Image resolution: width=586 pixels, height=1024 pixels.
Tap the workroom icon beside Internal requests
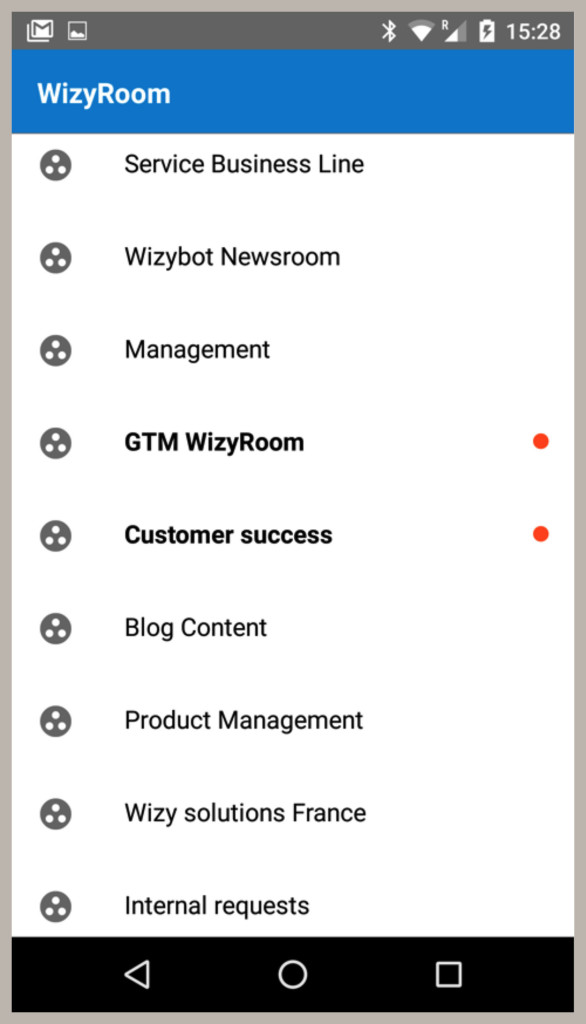[56, 906]
